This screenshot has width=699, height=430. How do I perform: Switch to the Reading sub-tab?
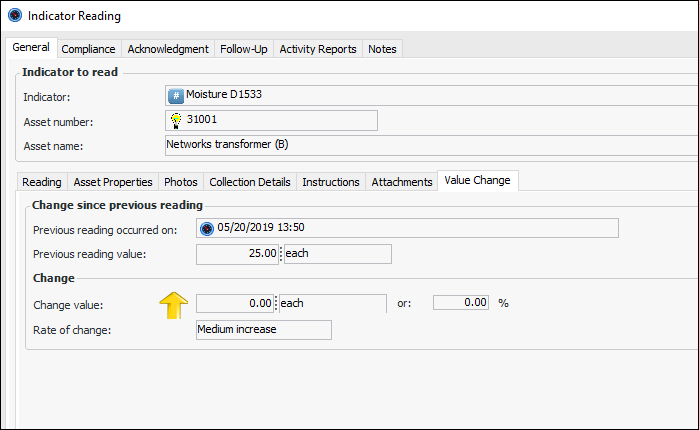click(x=42, y=182)
